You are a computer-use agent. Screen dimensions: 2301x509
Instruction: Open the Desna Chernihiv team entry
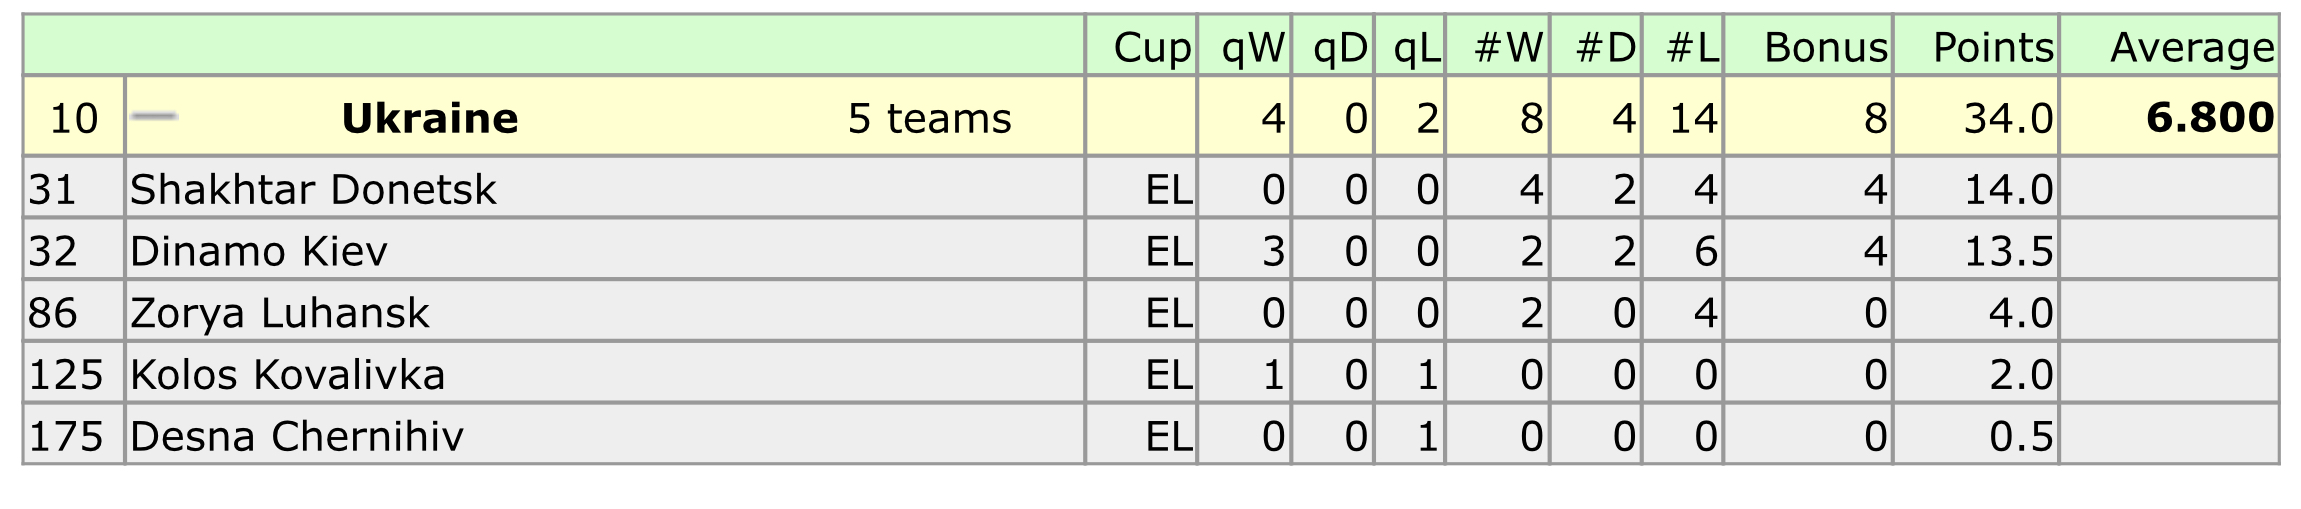coord(296,437)
